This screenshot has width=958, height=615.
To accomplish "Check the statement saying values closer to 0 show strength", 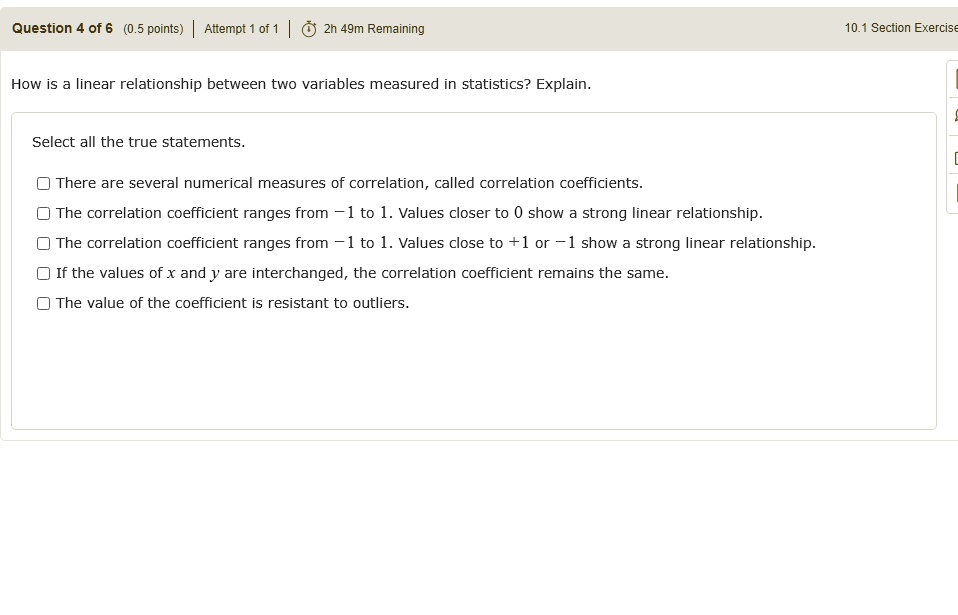I will pos(43,213).
